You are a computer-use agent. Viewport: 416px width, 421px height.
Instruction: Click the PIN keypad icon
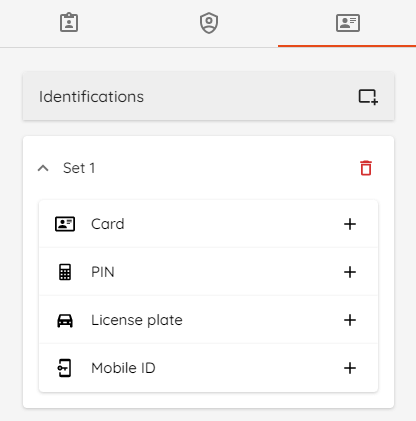(x=65, y=272)
